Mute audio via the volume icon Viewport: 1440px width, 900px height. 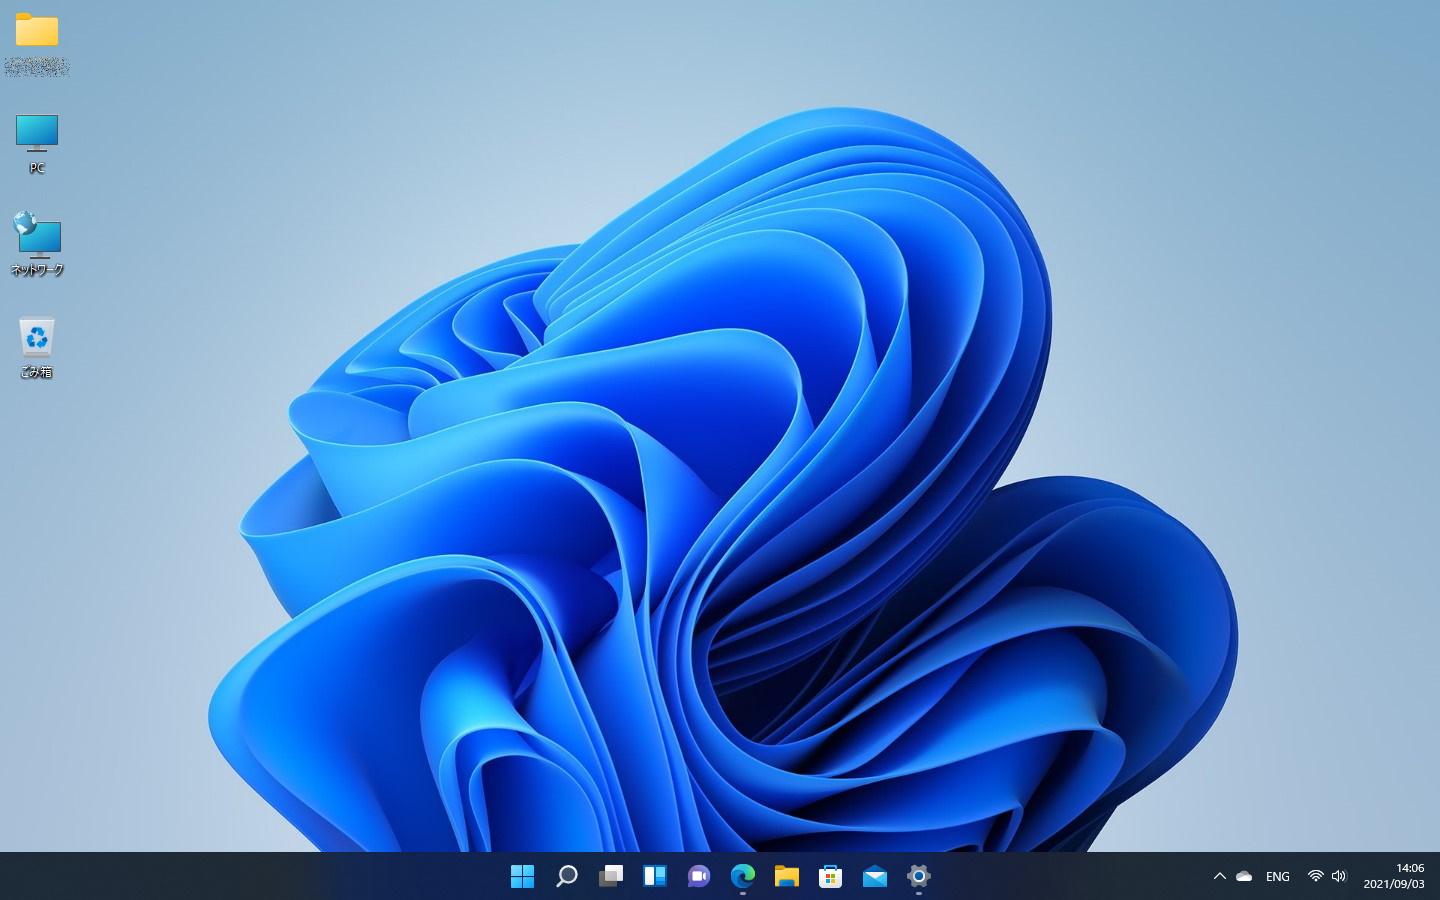(x=1338, y=876)
